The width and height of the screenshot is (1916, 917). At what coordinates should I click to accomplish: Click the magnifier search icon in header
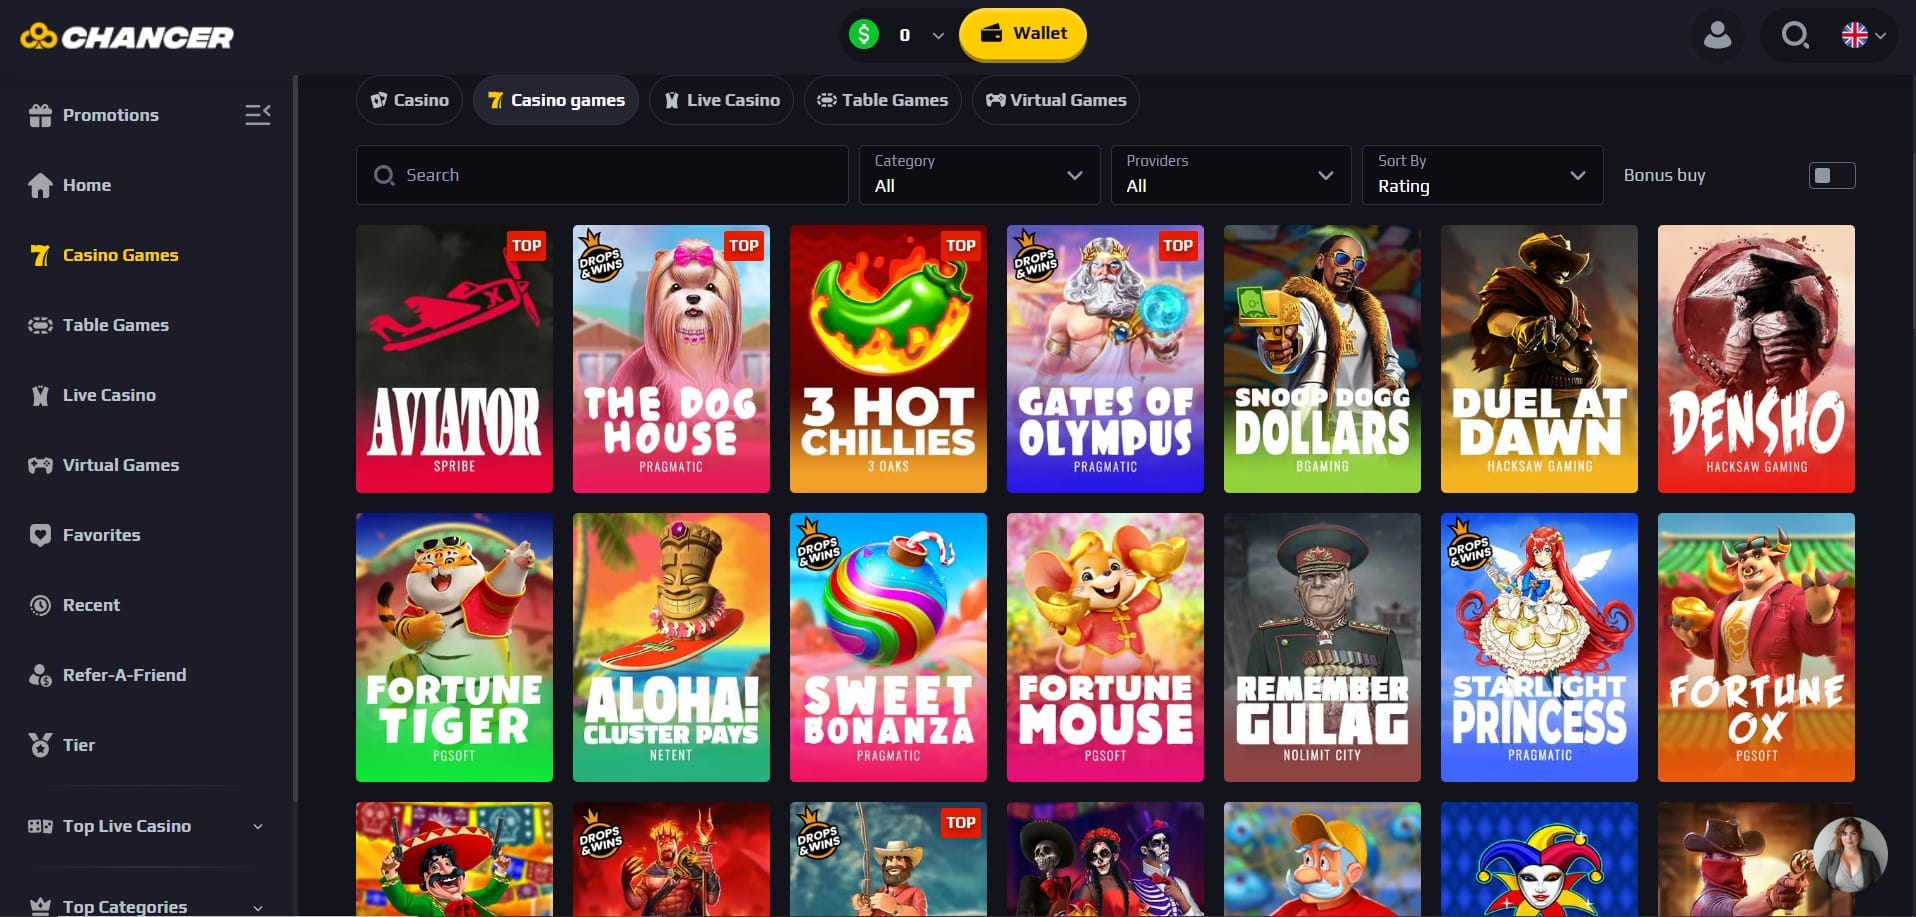click(x=1795, y=35)
